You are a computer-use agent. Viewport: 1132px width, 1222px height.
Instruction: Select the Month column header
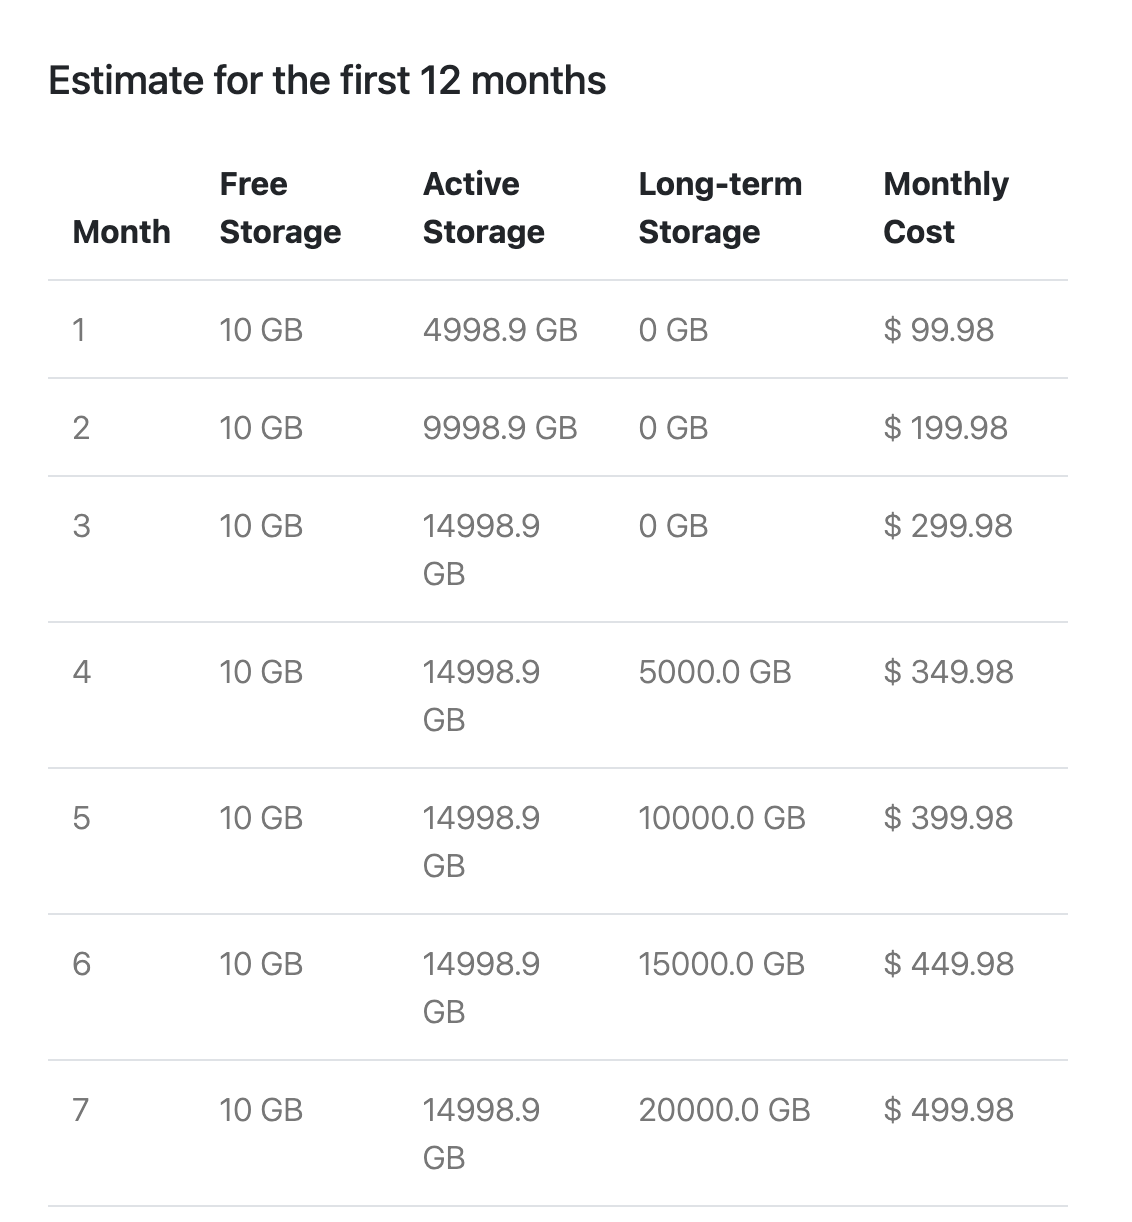click(122, 232)
